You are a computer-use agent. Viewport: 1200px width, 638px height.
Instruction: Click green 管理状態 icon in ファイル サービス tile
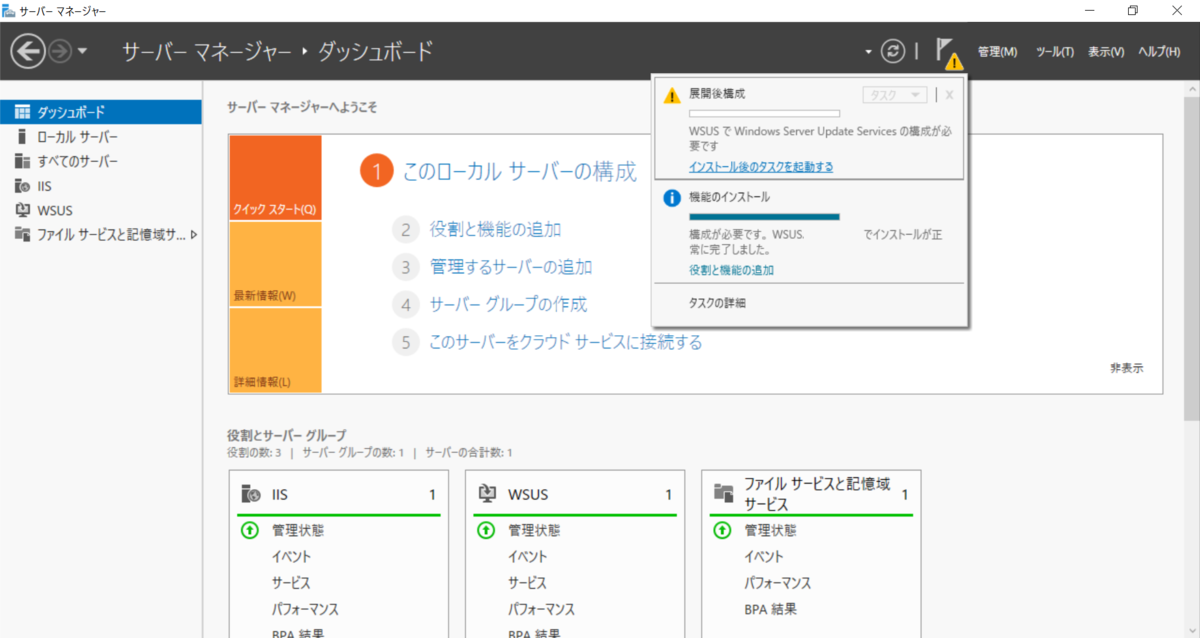pyautogui.click(x=722, y=530)
